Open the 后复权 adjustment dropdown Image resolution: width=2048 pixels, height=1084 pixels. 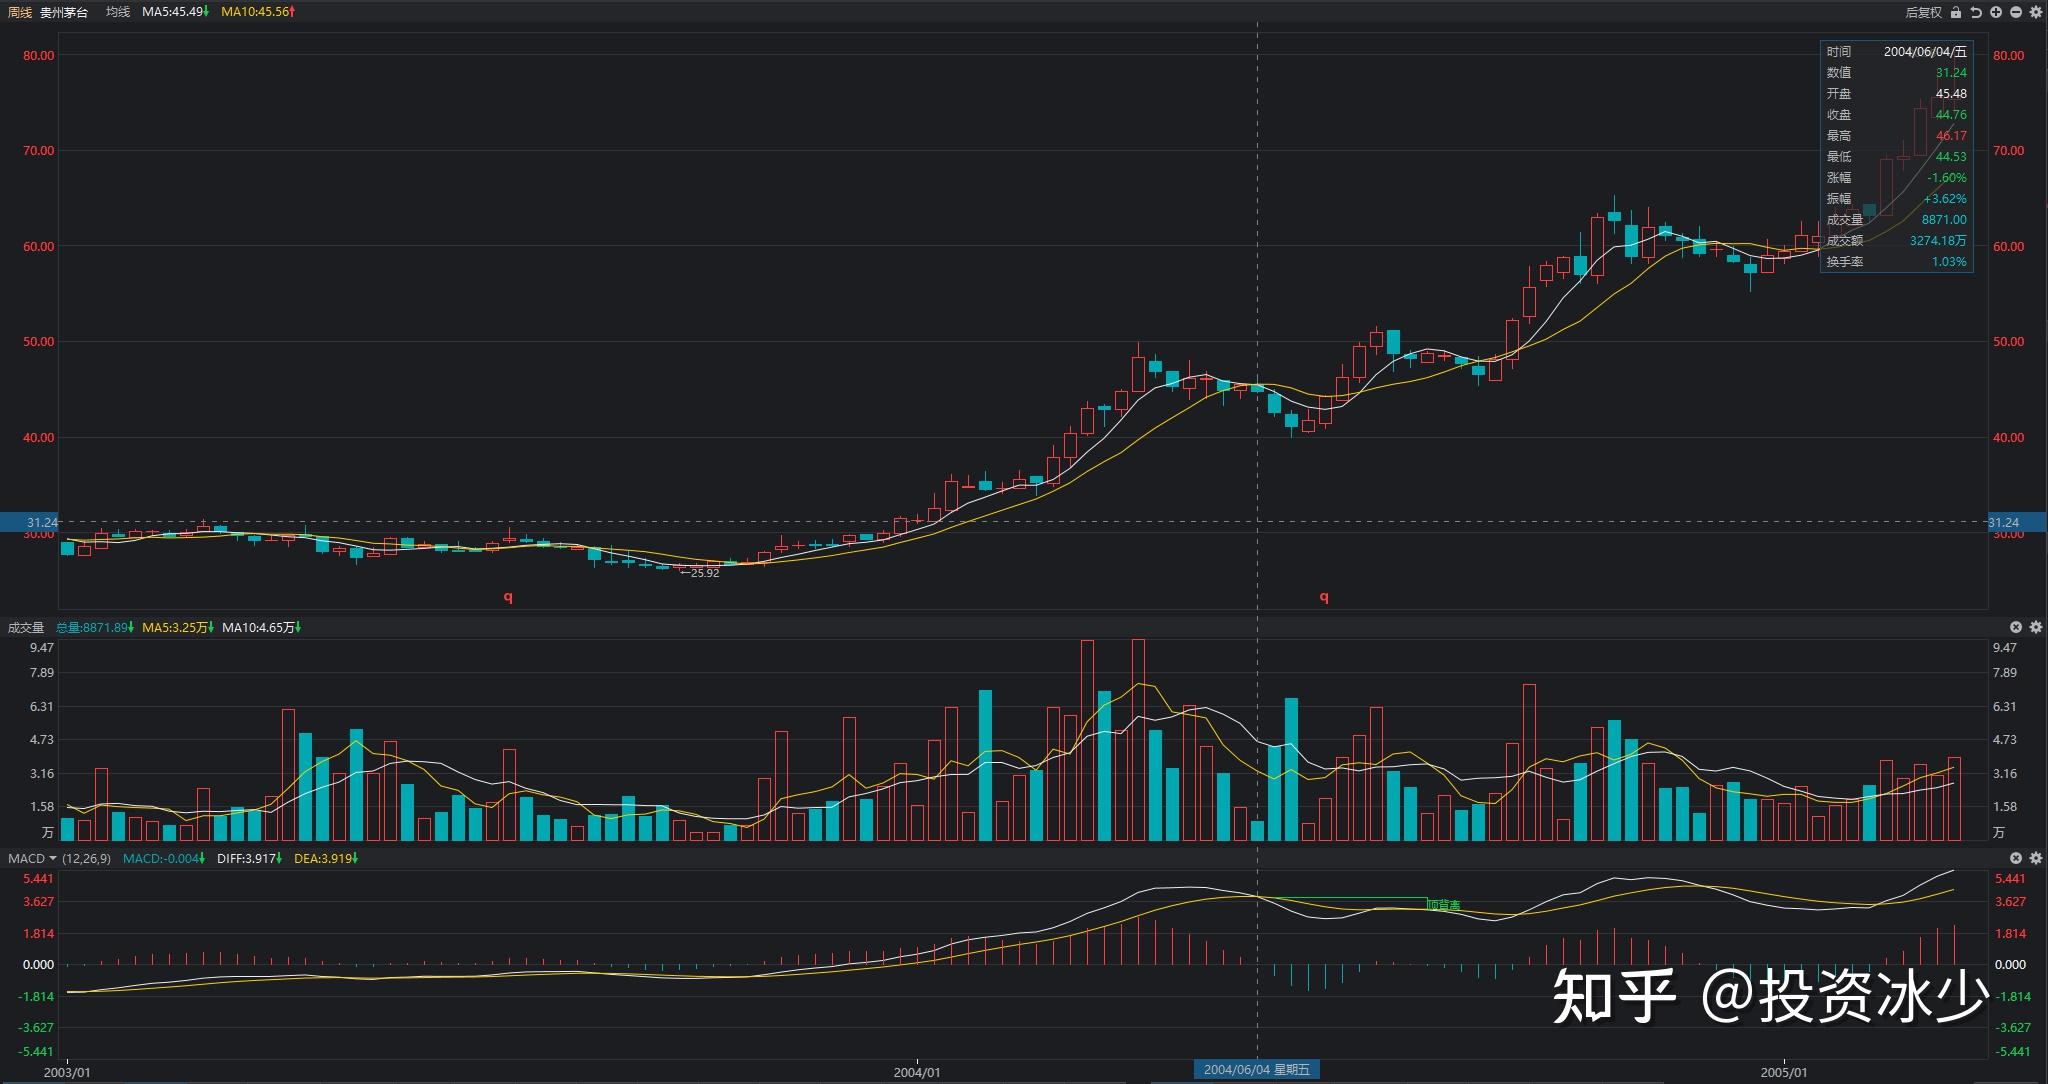tap(1922, 12)
